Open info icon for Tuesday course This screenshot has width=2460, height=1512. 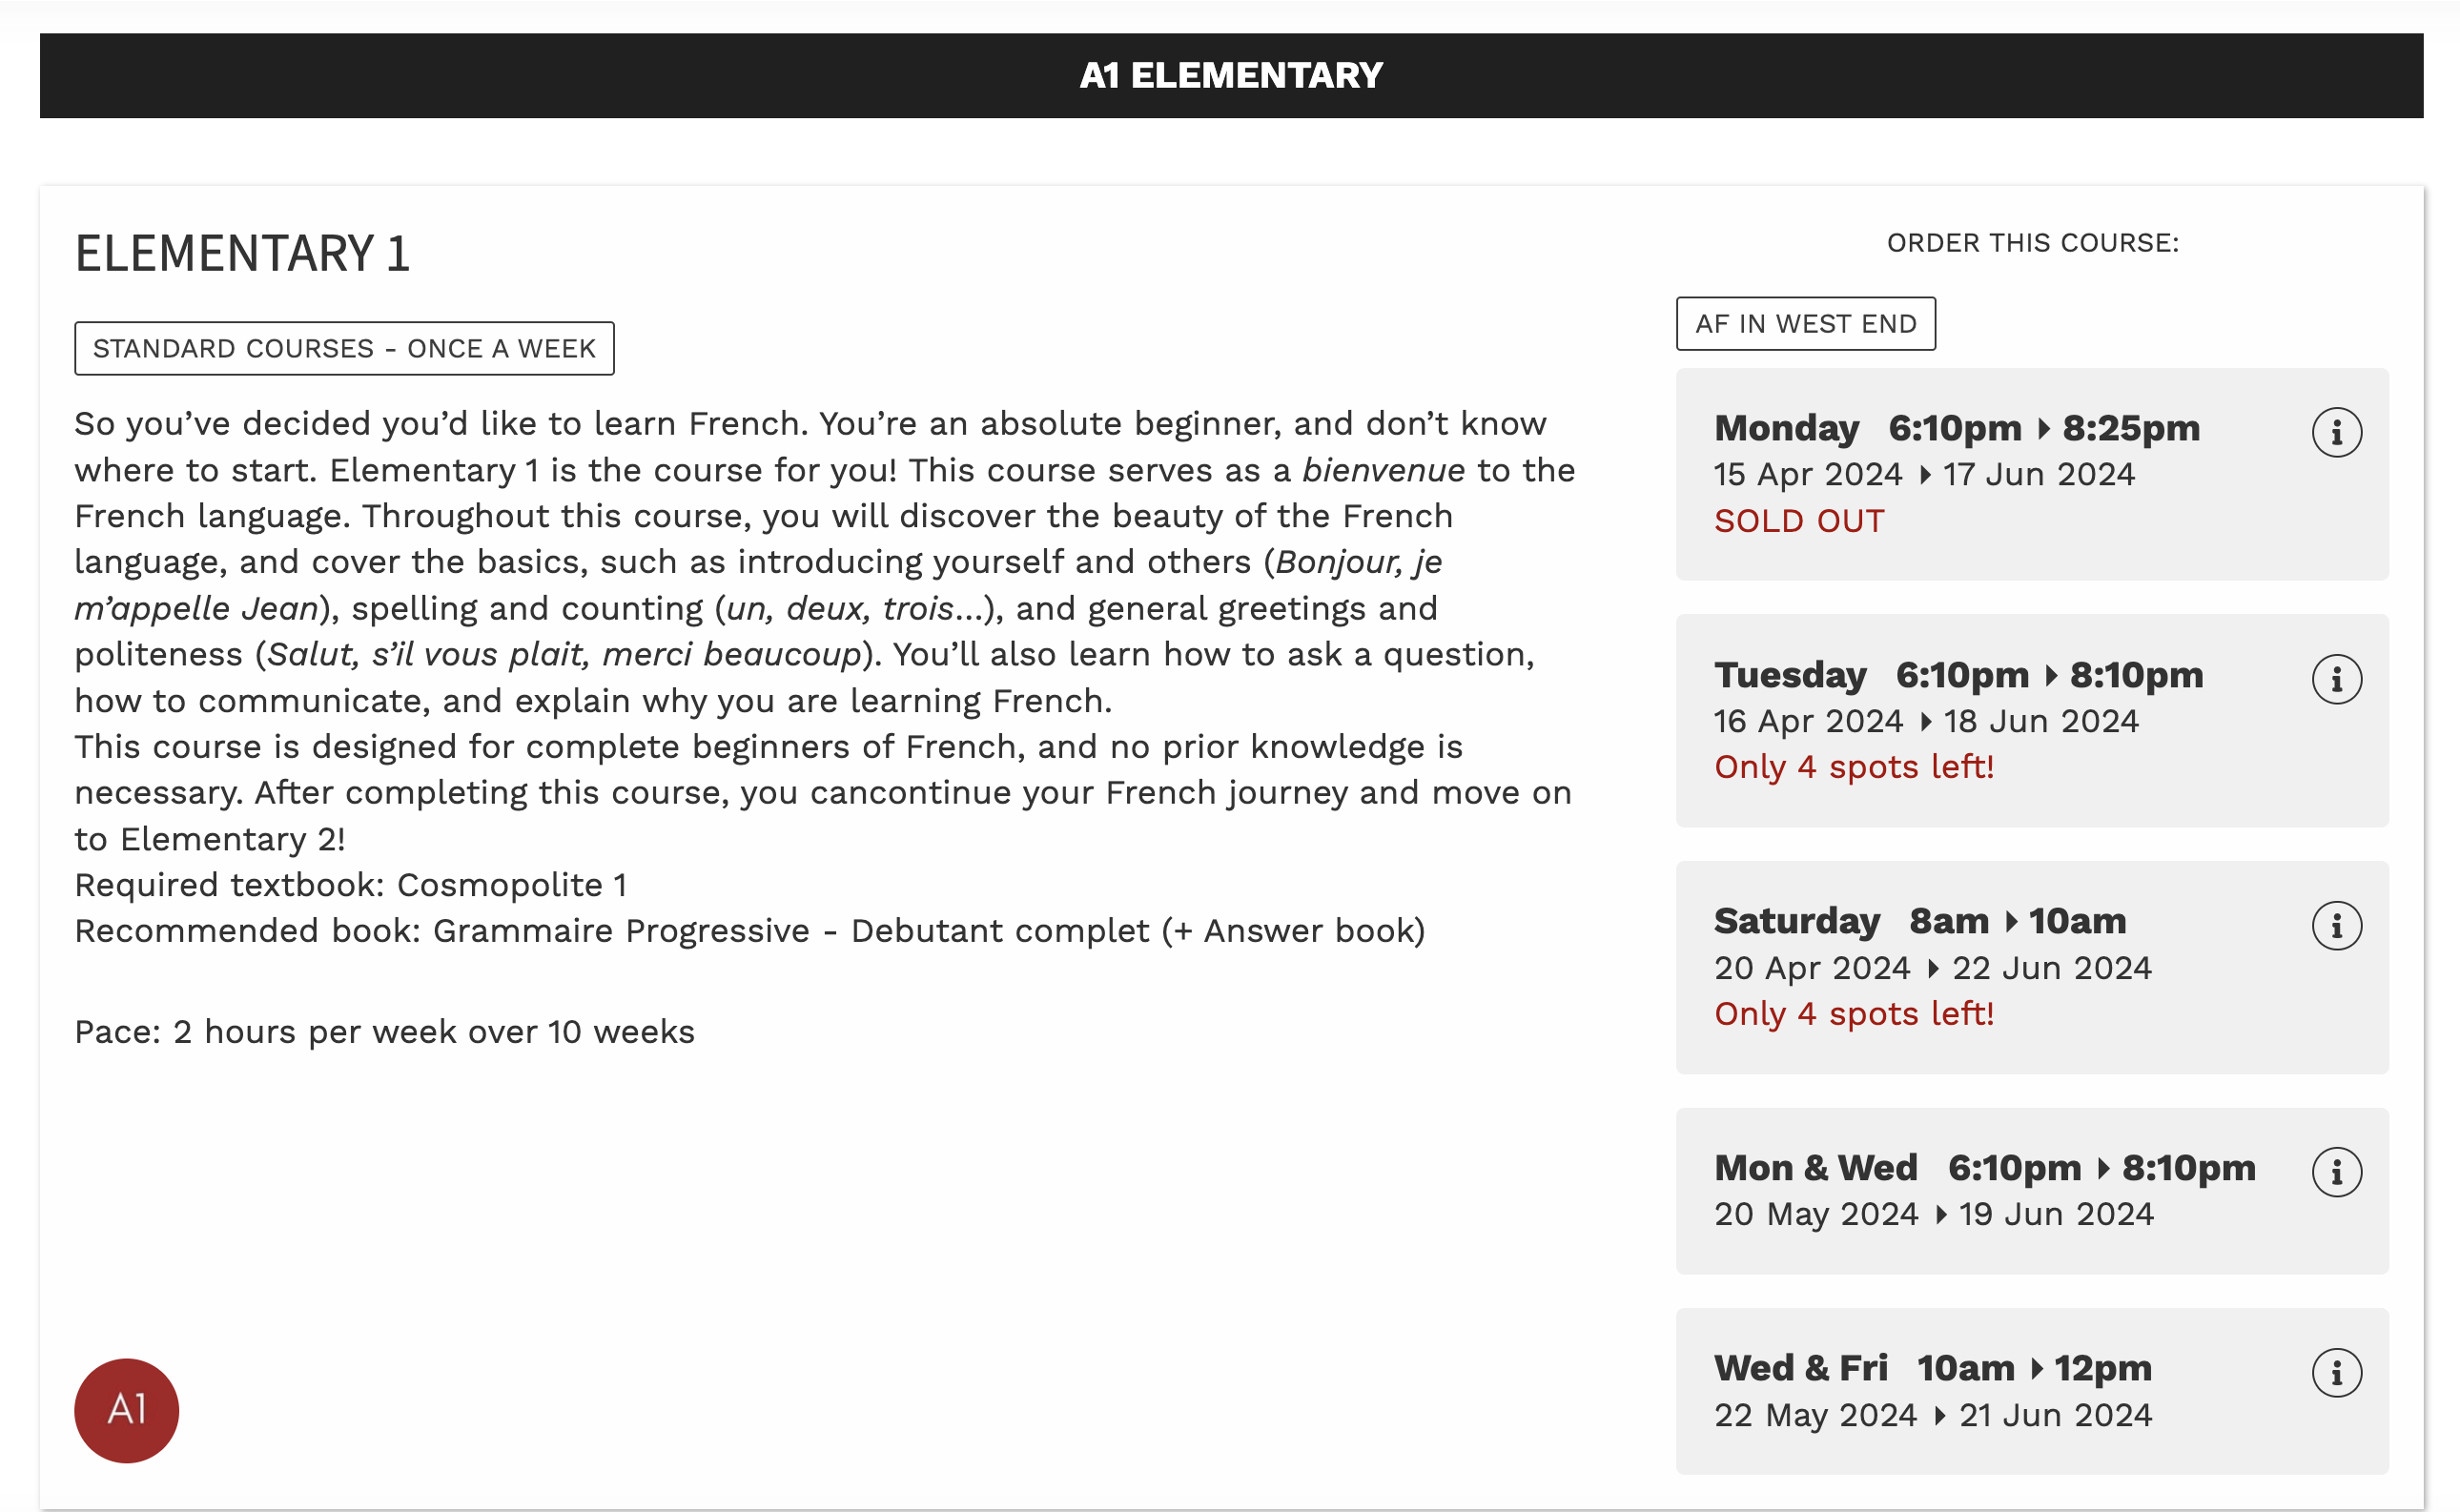point(2336,680)
